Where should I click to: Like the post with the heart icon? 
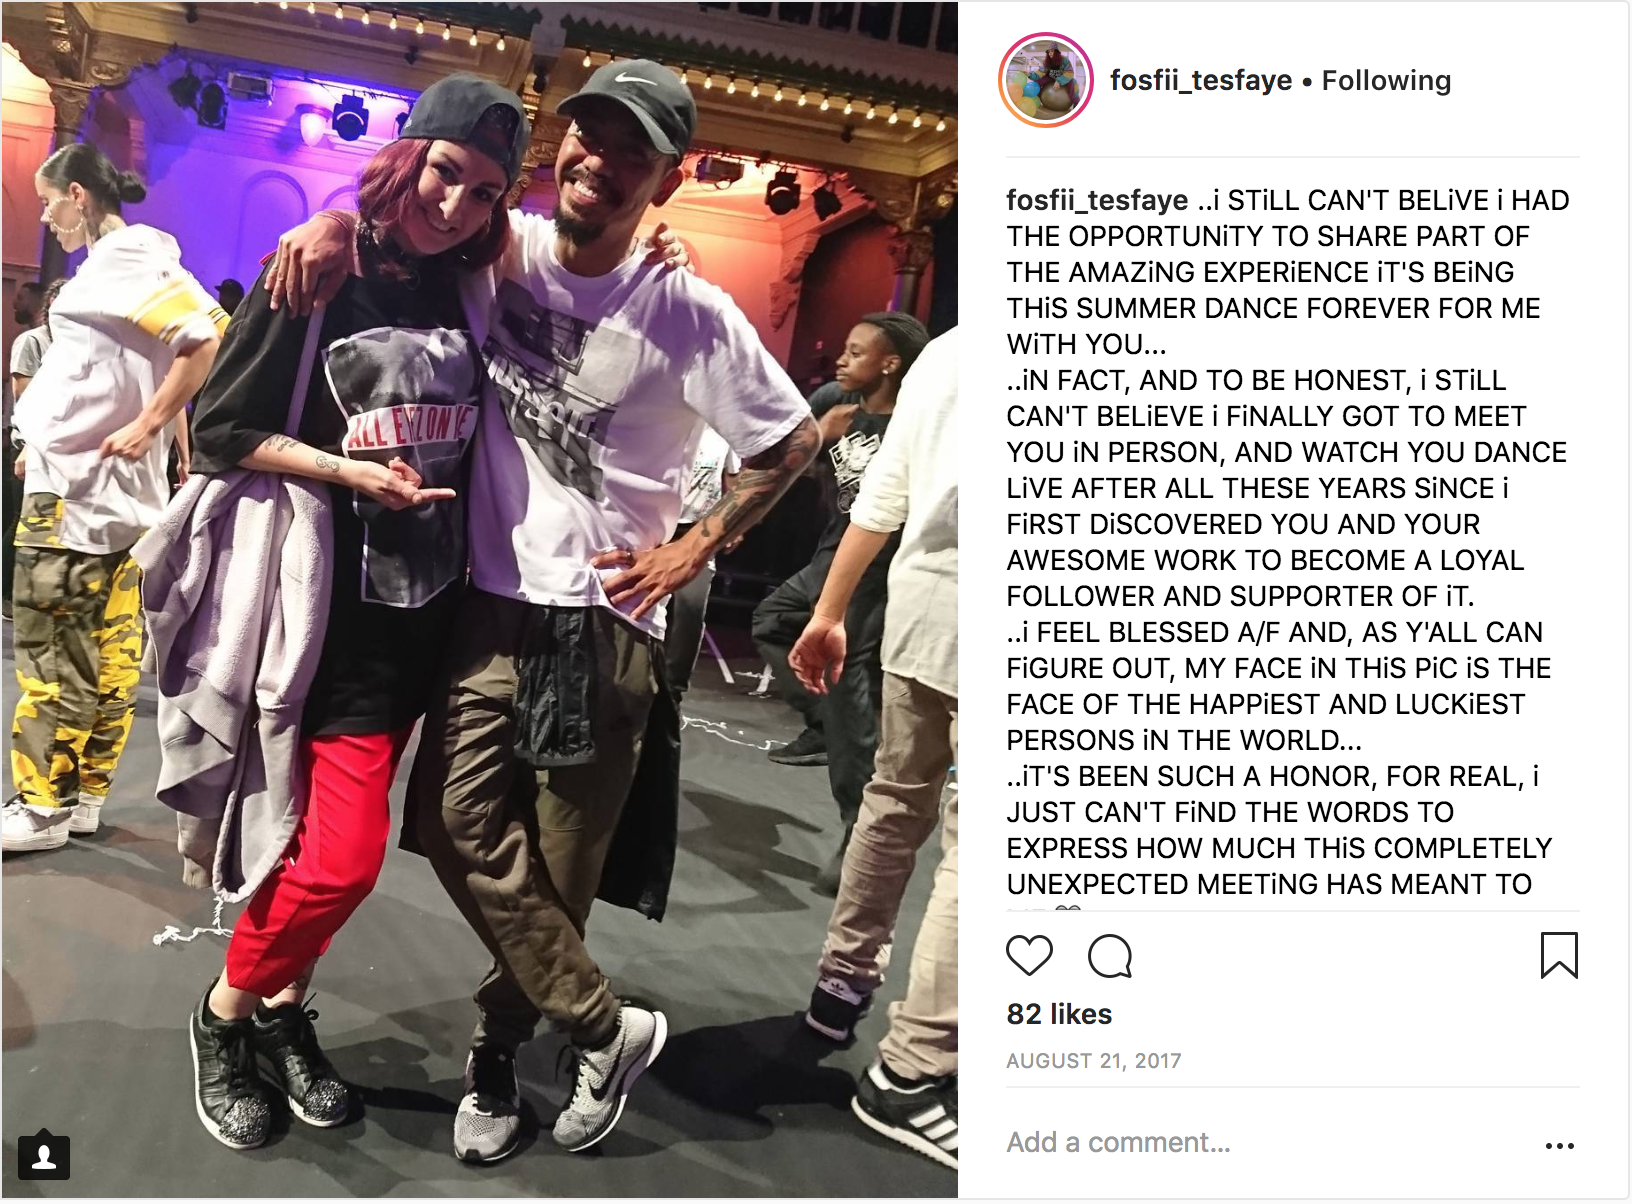click(x=1029, y=955)
